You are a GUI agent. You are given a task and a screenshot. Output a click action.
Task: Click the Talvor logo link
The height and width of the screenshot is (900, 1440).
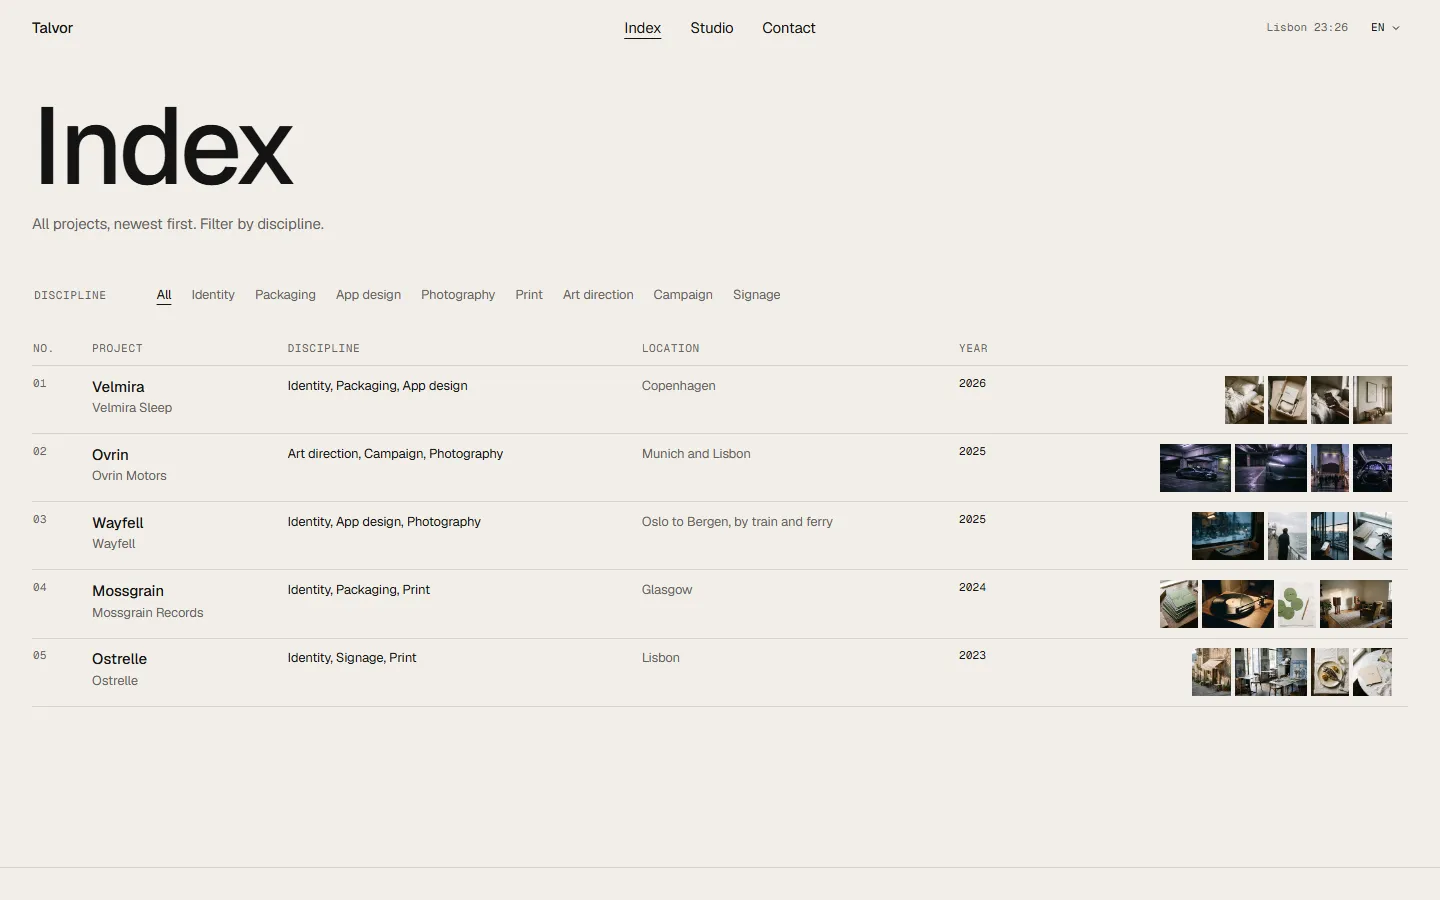click(x=52, y=28)
